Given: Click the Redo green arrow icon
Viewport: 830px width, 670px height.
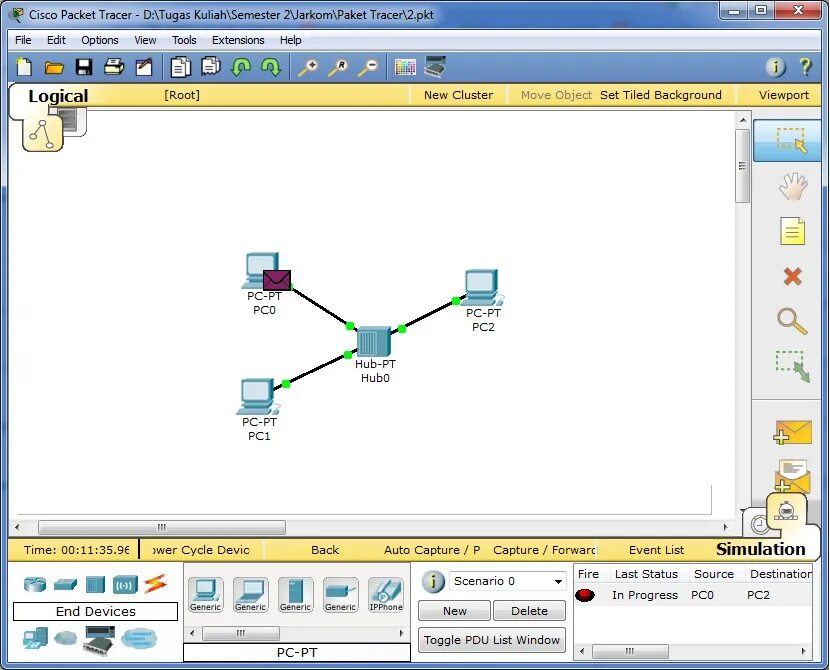Looking at the screenshot, I should tap(271, 67).
